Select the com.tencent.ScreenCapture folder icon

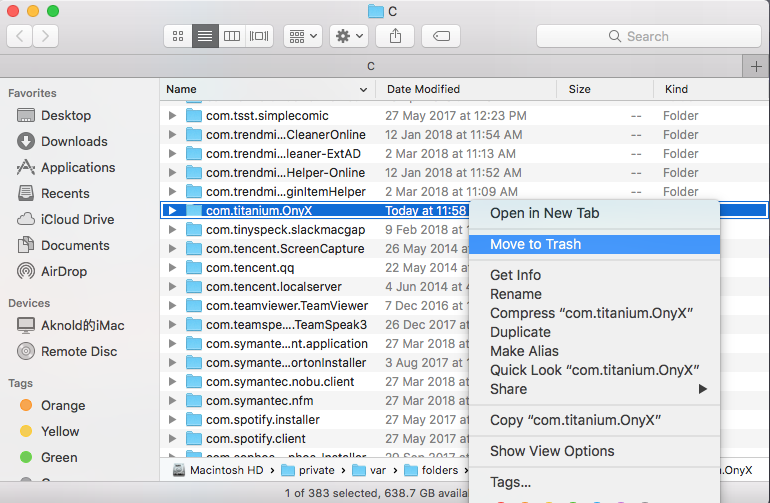[x=194, y=249]
